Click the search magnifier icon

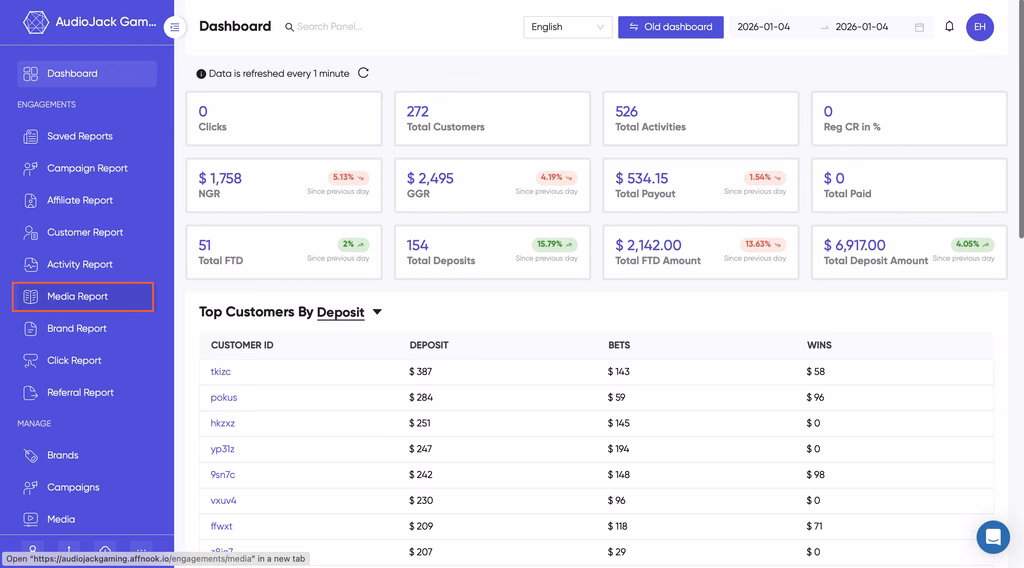click(x=289, y=27)
